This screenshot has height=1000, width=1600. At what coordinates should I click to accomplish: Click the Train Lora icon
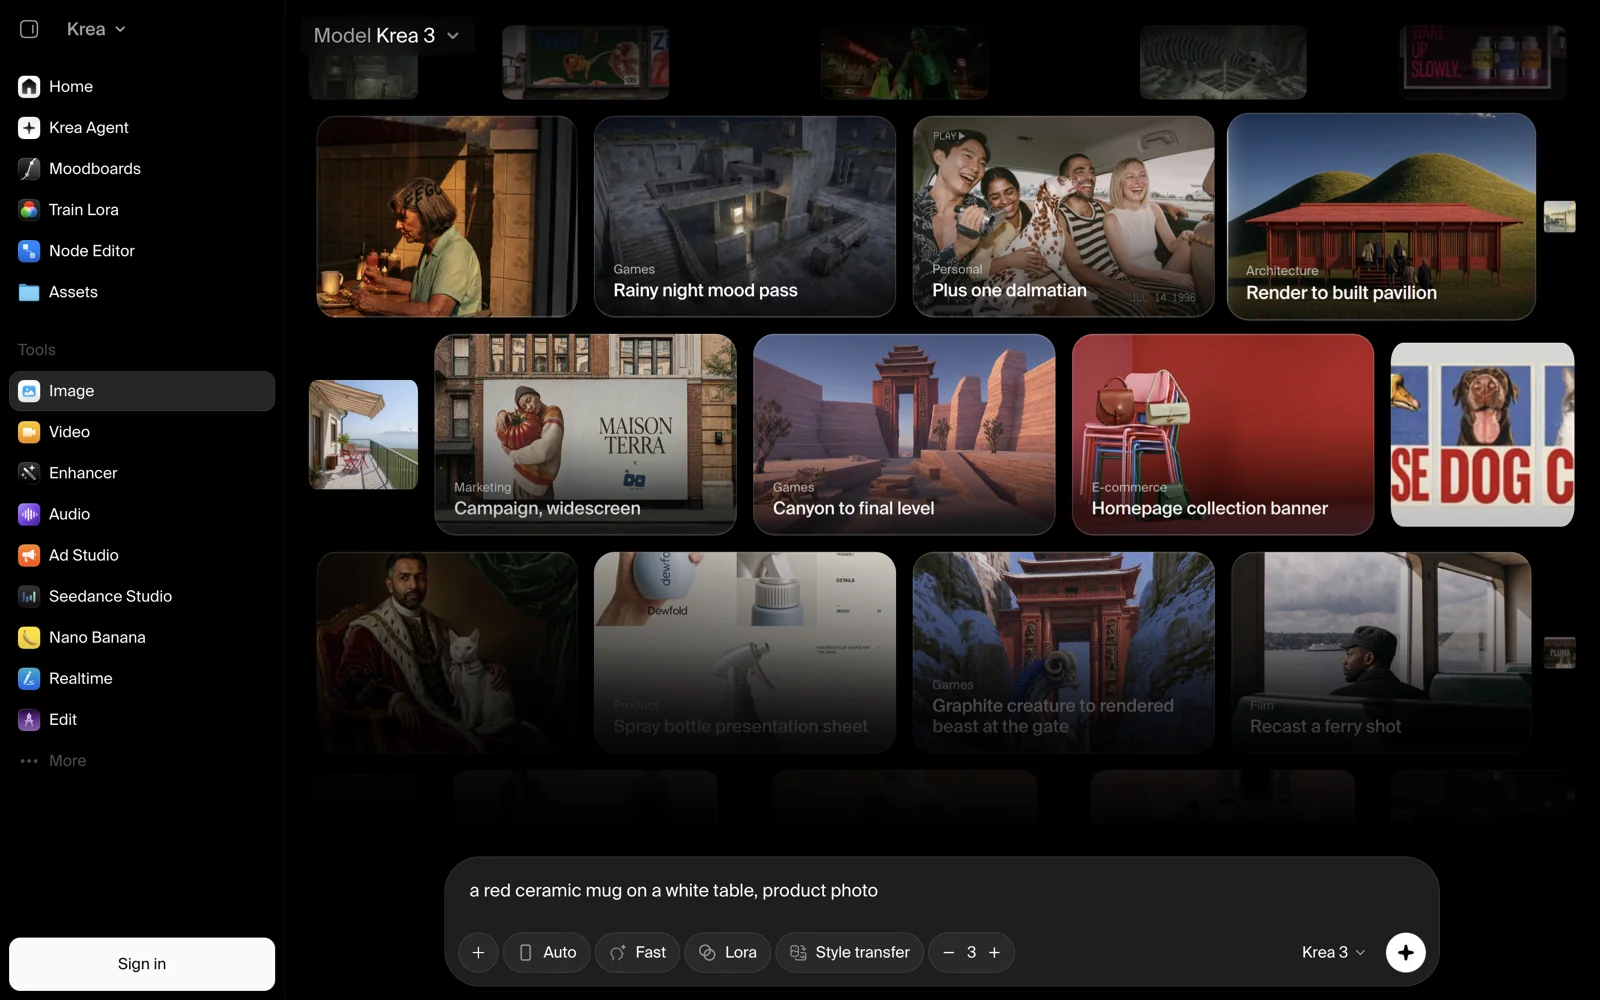29,210
